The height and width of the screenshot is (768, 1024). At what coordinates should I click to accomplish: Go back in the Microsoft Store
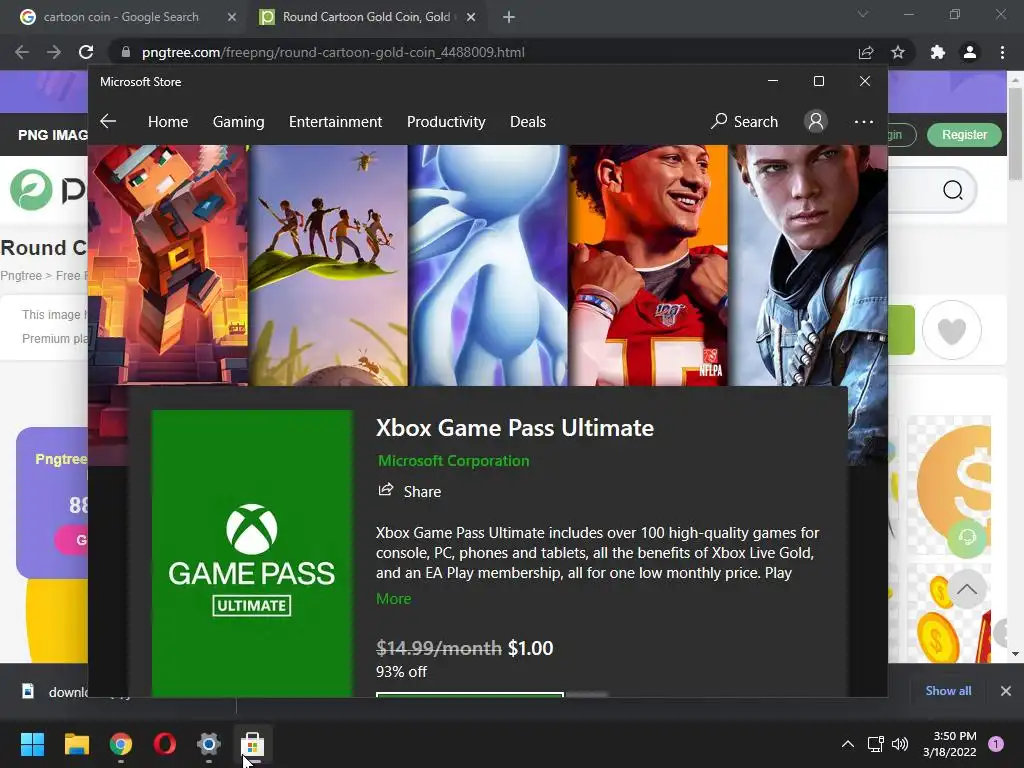pyautogui.click(x=108, y=121)
